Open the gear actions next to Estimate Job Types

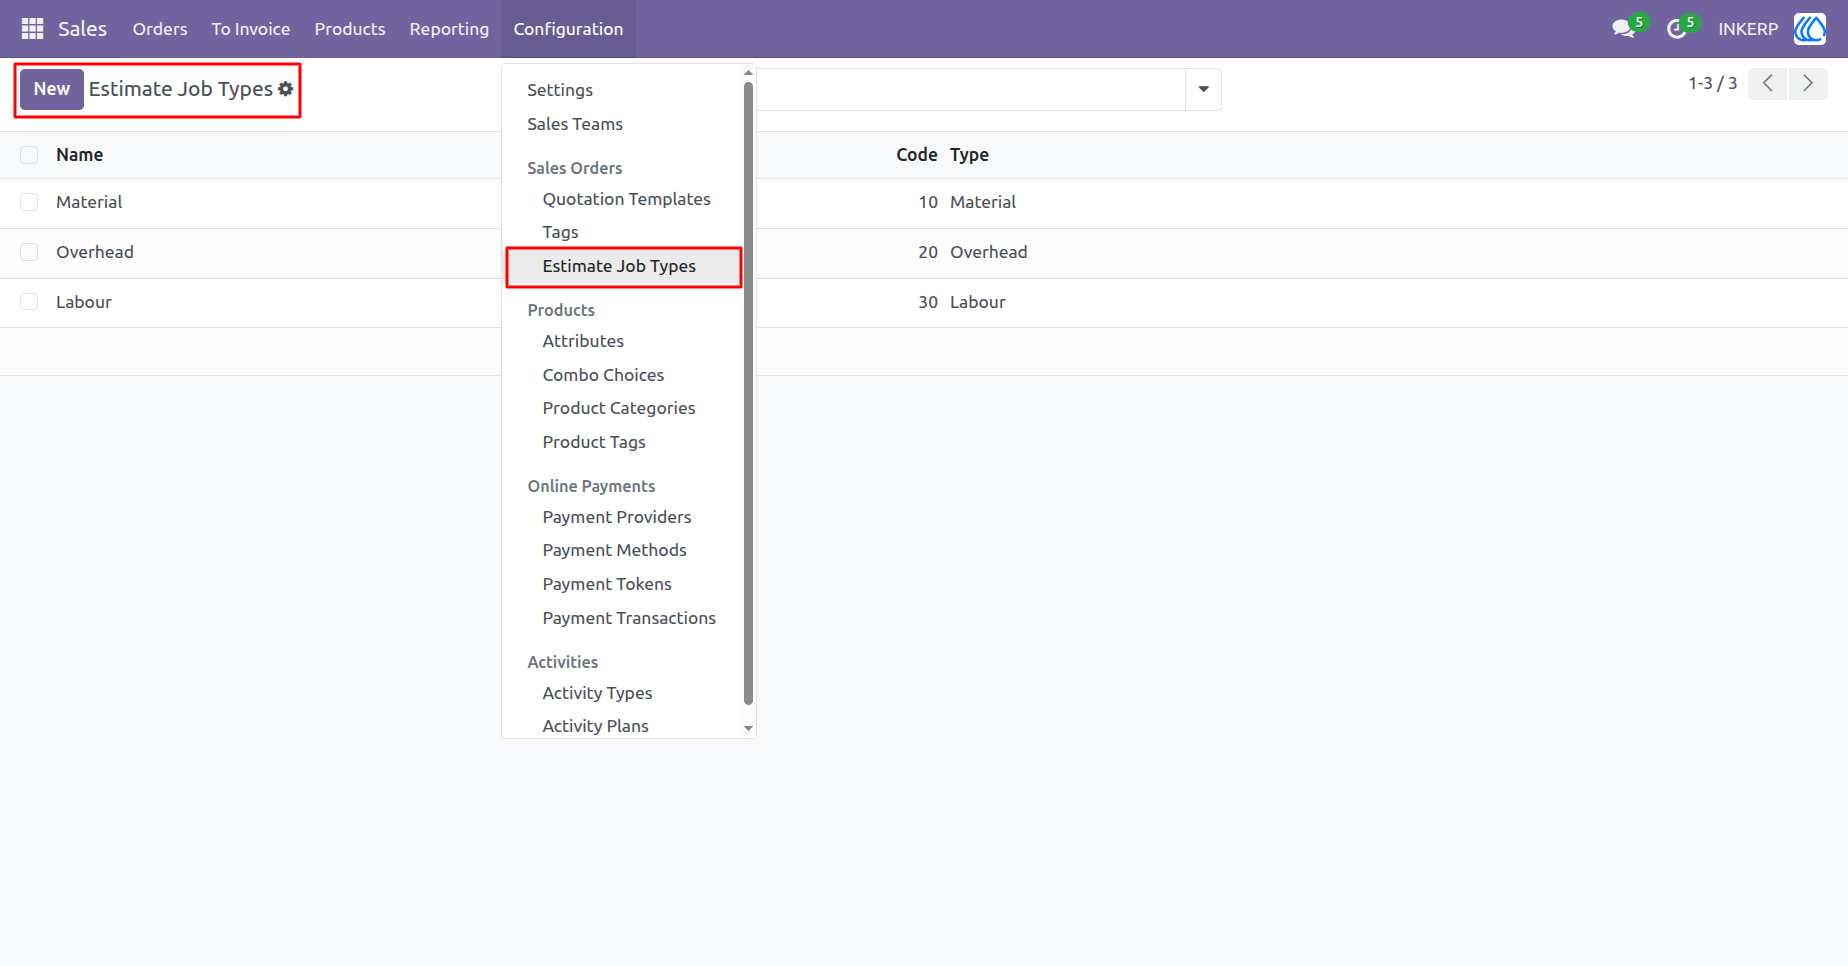[286, 89]
